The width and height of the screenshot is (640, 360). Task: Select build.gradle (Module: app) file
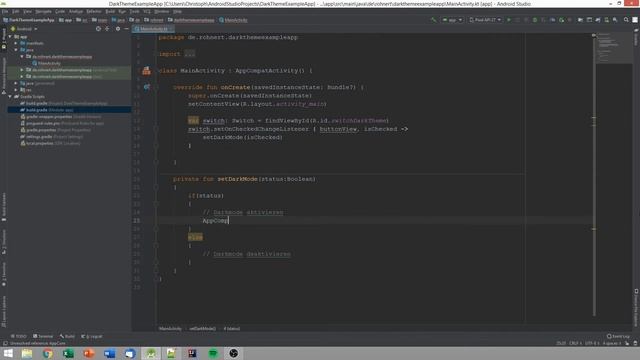[x=47, y=110]
